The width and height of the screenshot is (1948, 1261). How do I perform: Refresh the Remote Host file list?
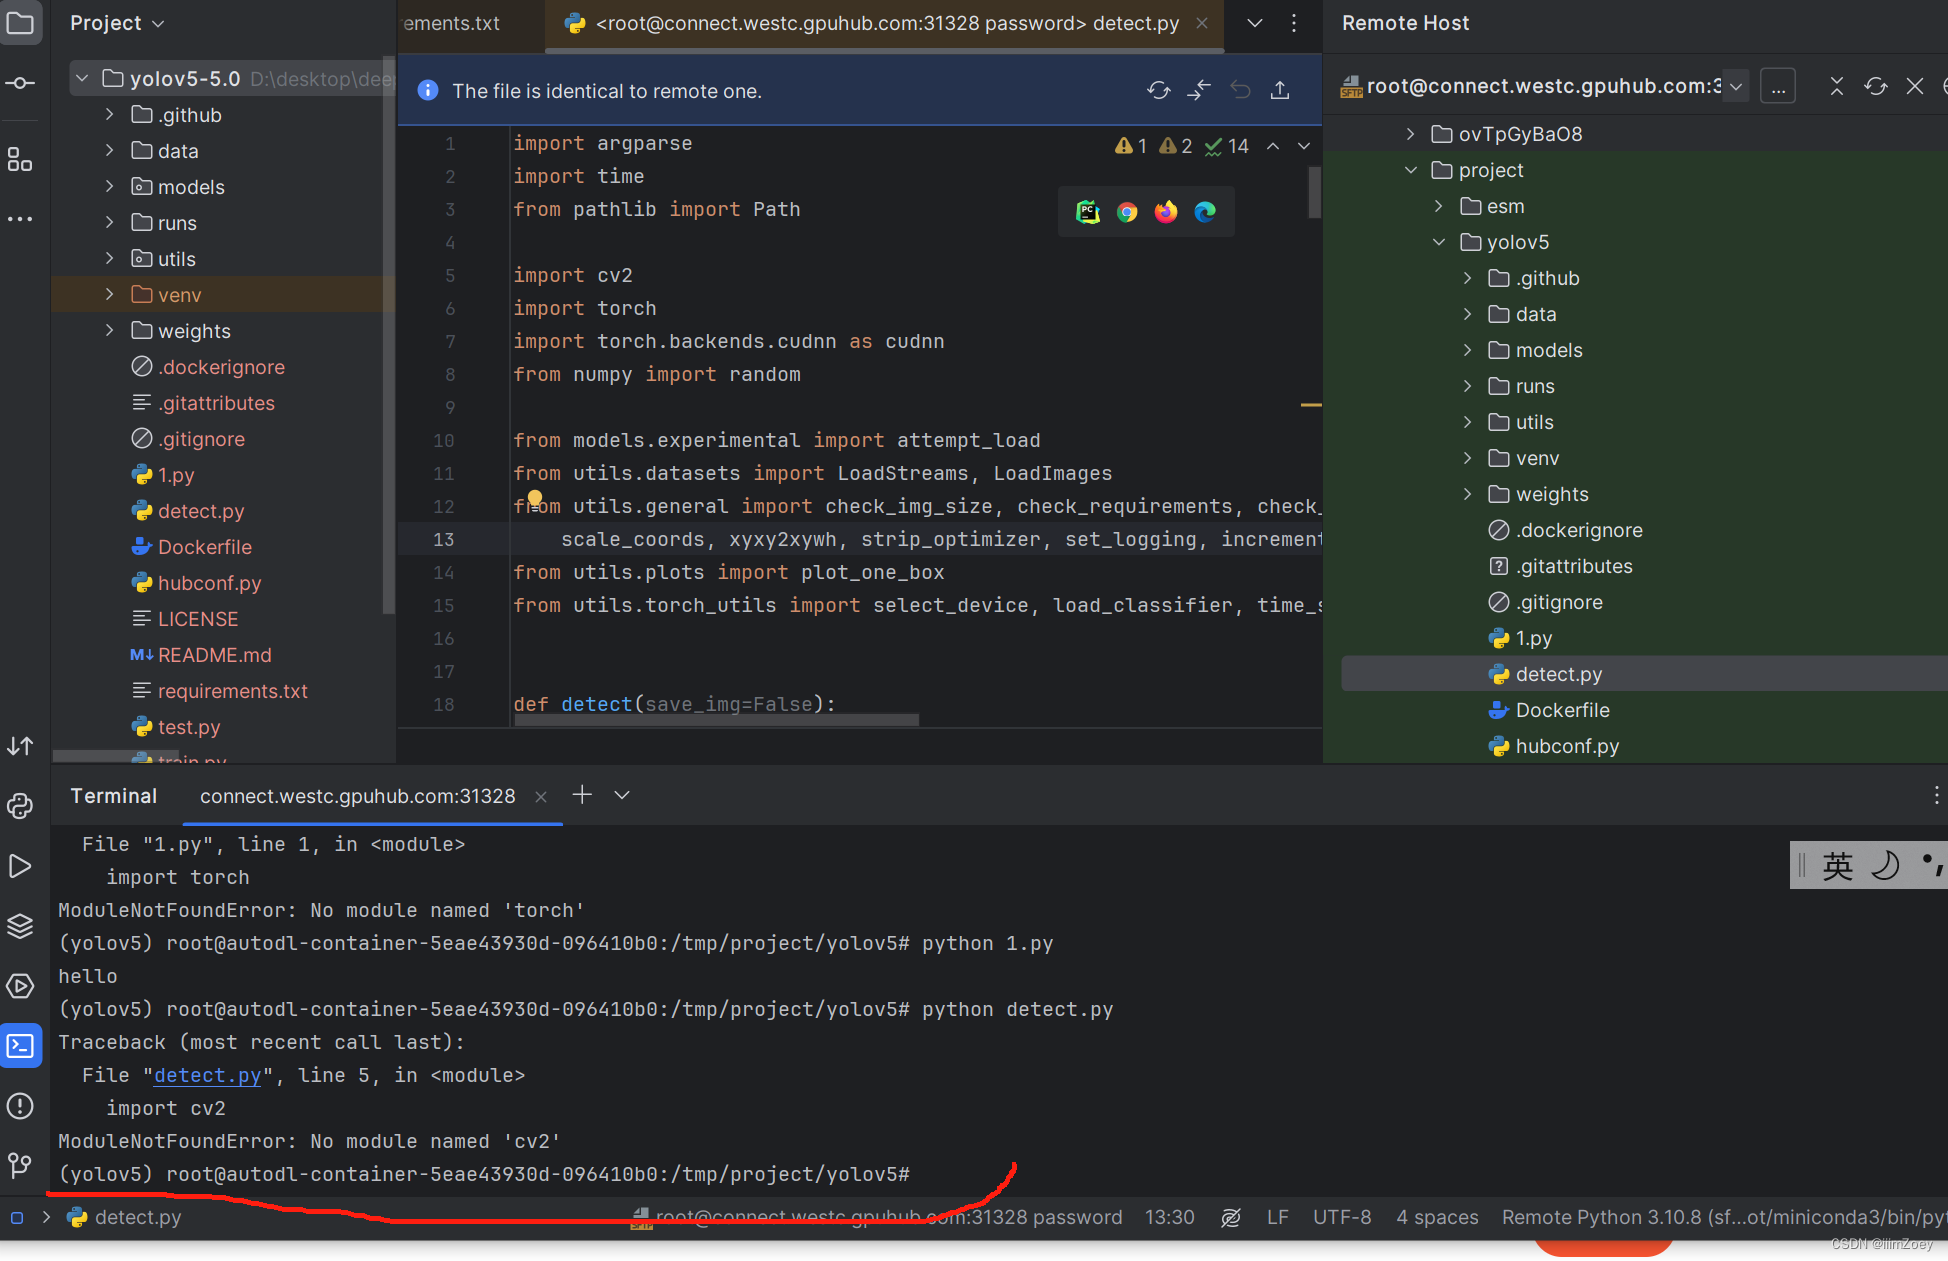coord(1875,87)
